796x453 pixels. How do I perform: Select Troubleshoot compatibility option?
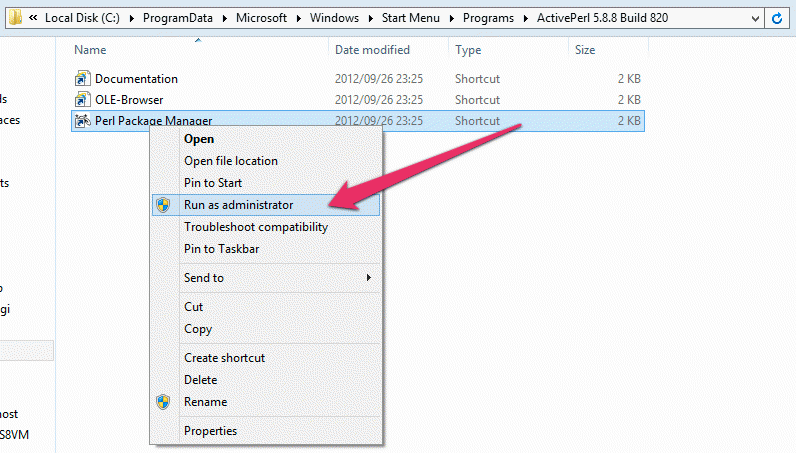[x=255, y=227]
